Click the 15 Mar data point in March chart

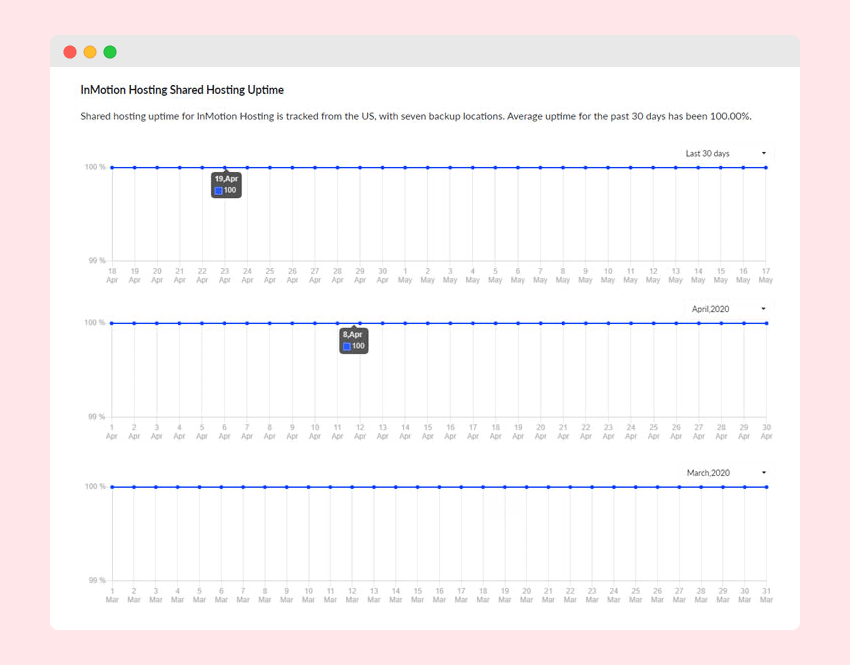point(417,487)
